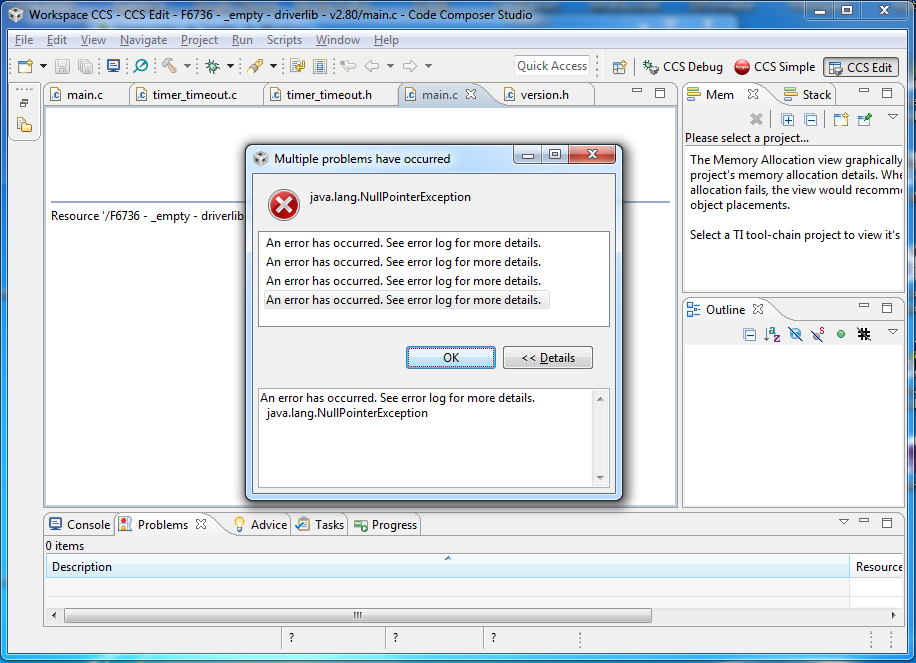Toggle the green dot filter in Outline

click(841, 334)
